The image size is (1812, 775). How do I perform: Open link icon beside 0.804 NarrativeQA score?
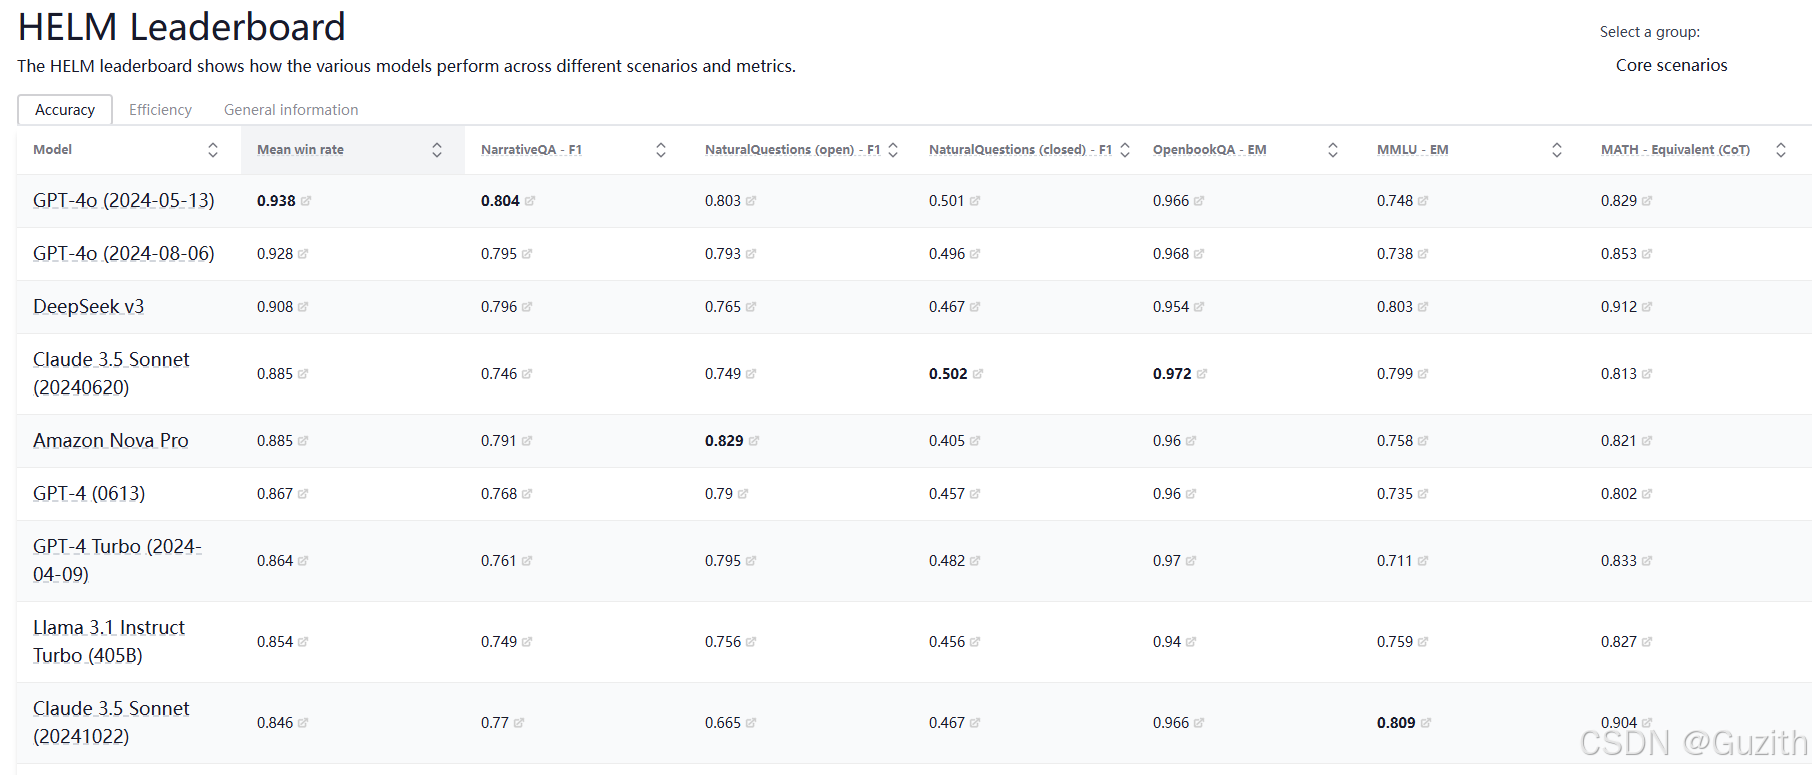pos(530,201)
